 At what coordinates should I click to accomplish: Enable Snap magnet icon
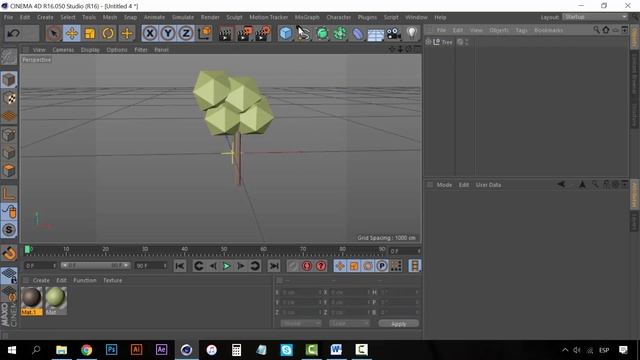coord(9,253)
